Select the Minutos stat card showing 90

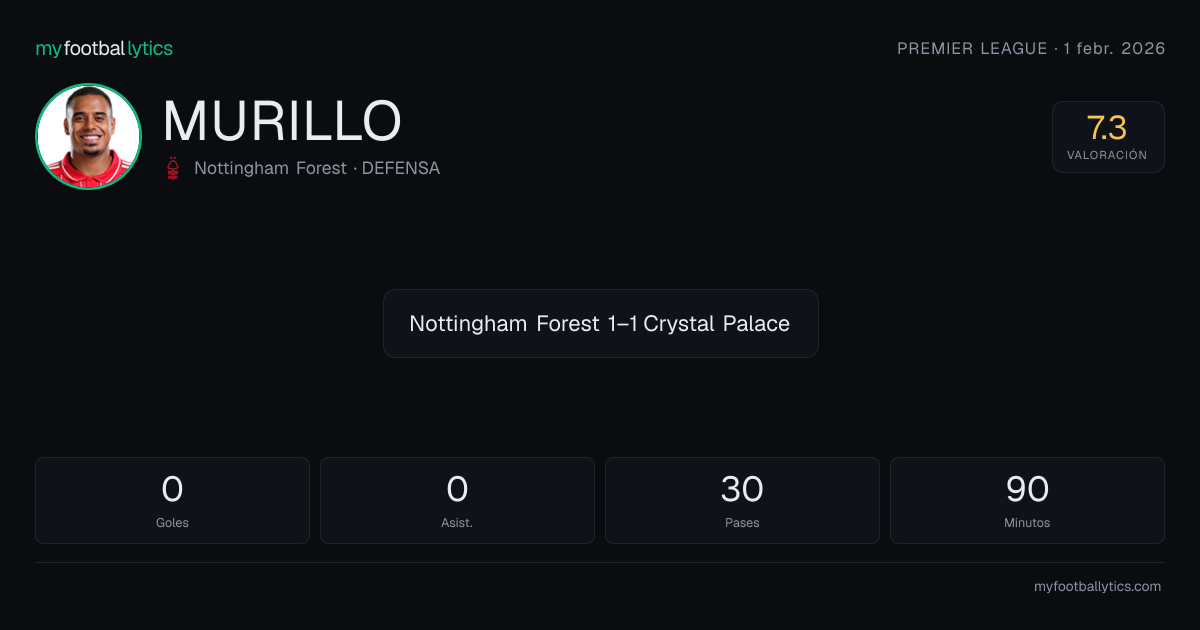coord(1027,500)
